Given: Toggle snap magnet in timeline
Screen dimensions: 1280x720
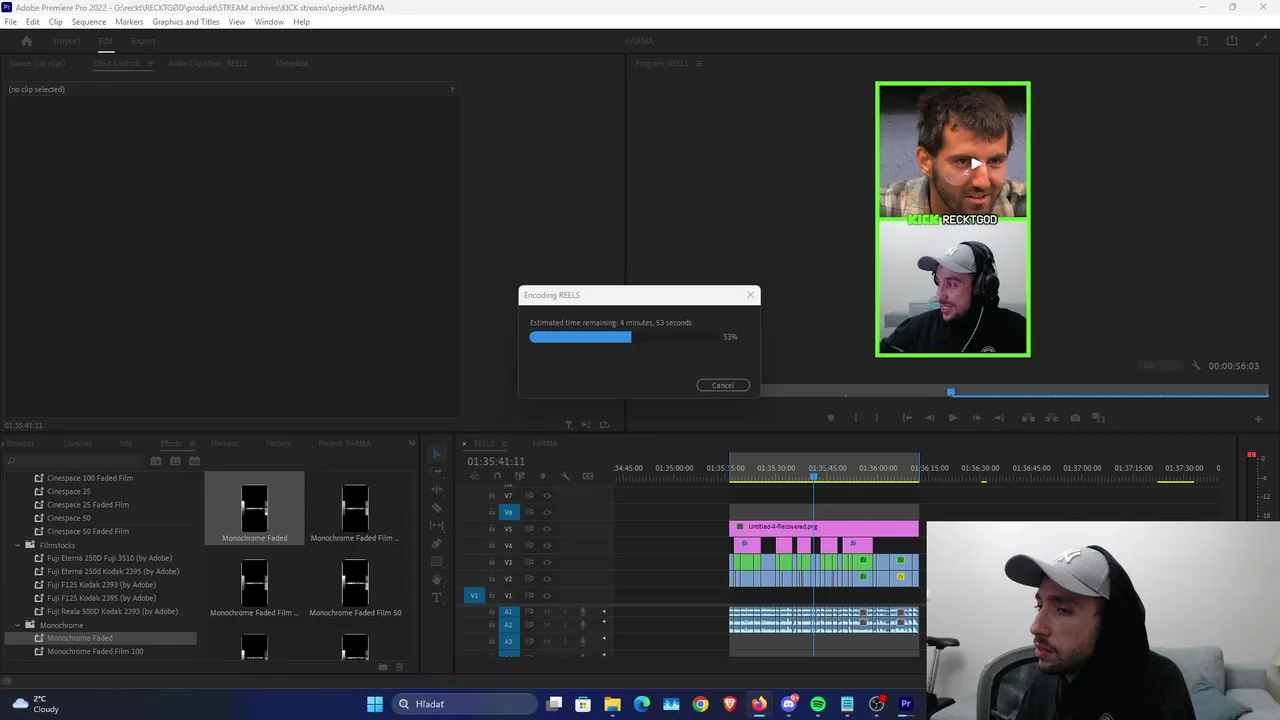Looking at the screenshot, I should coord(497,476).
